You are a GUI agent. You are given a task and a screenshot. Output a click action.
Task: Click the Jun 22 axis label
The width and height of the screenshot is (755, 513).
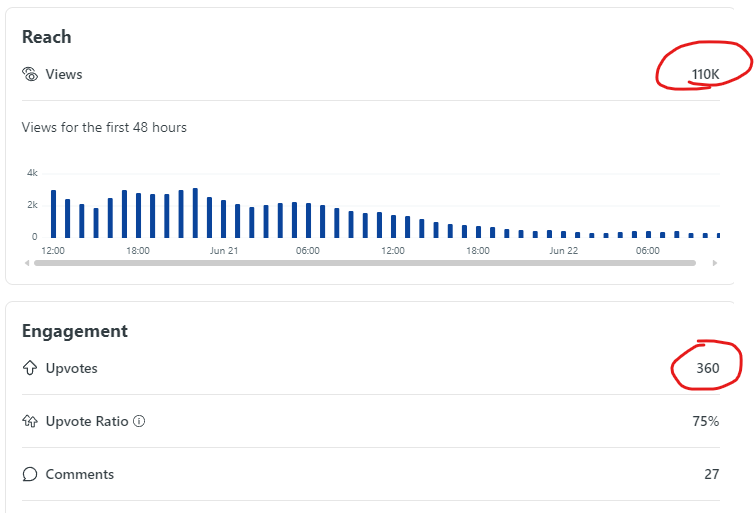[564, 250]
